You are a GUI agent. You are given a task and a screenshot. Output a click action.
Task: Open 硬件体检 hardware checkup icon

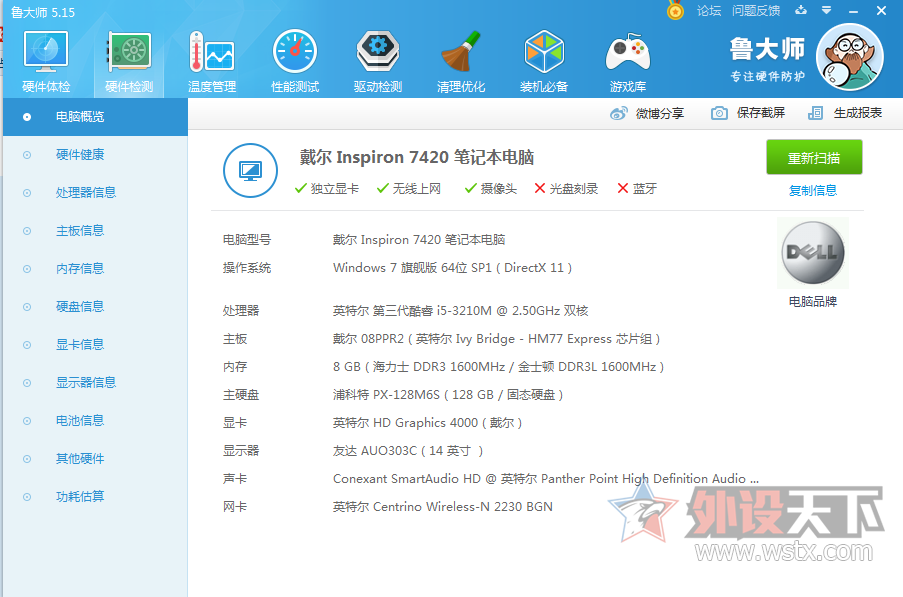tap(46, 61)
